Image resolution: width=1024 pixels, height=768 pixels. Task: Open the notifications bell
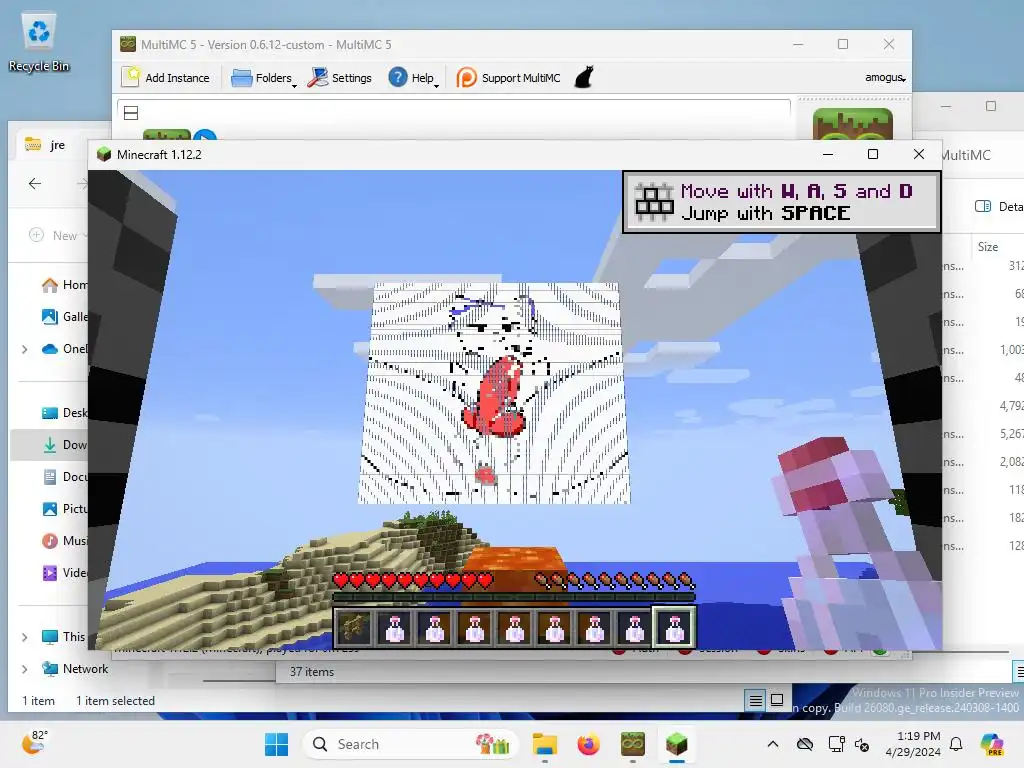point(956,744)
